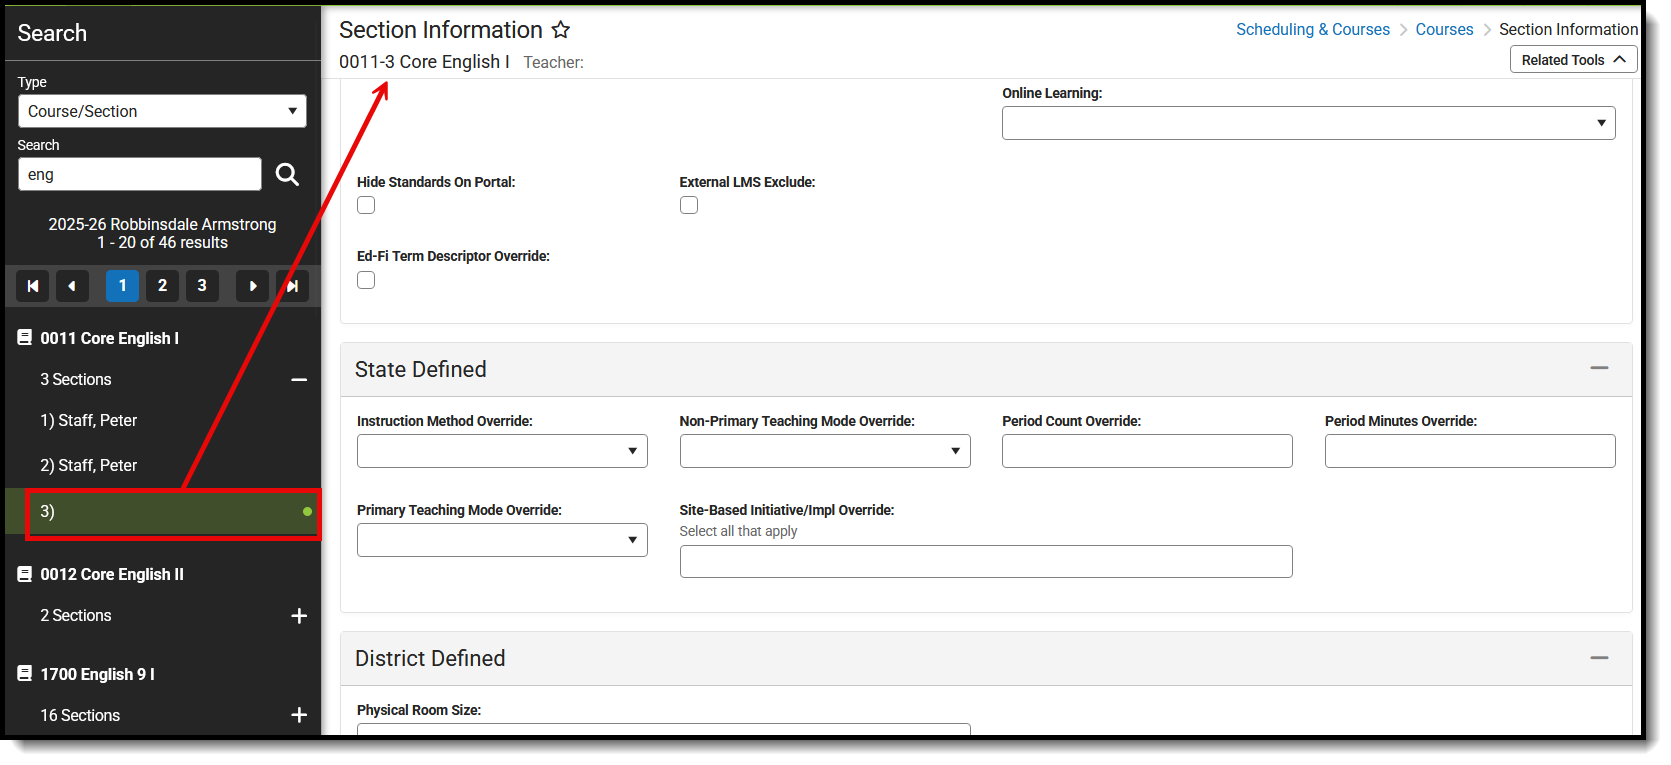This screenshot has height=765, width=1671.
Task: Click the Period Count Override field
Action: click(x=1147, y=451)
